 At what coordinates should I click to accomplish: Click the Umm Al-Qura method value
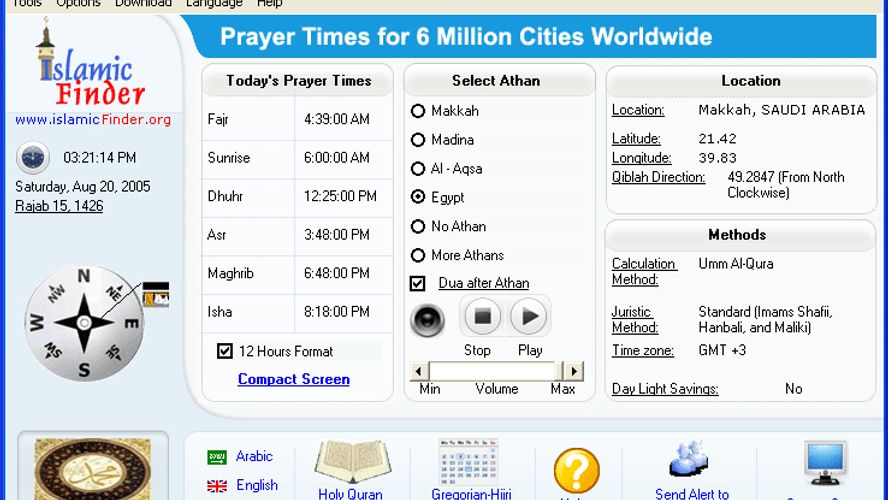point(736,264)
